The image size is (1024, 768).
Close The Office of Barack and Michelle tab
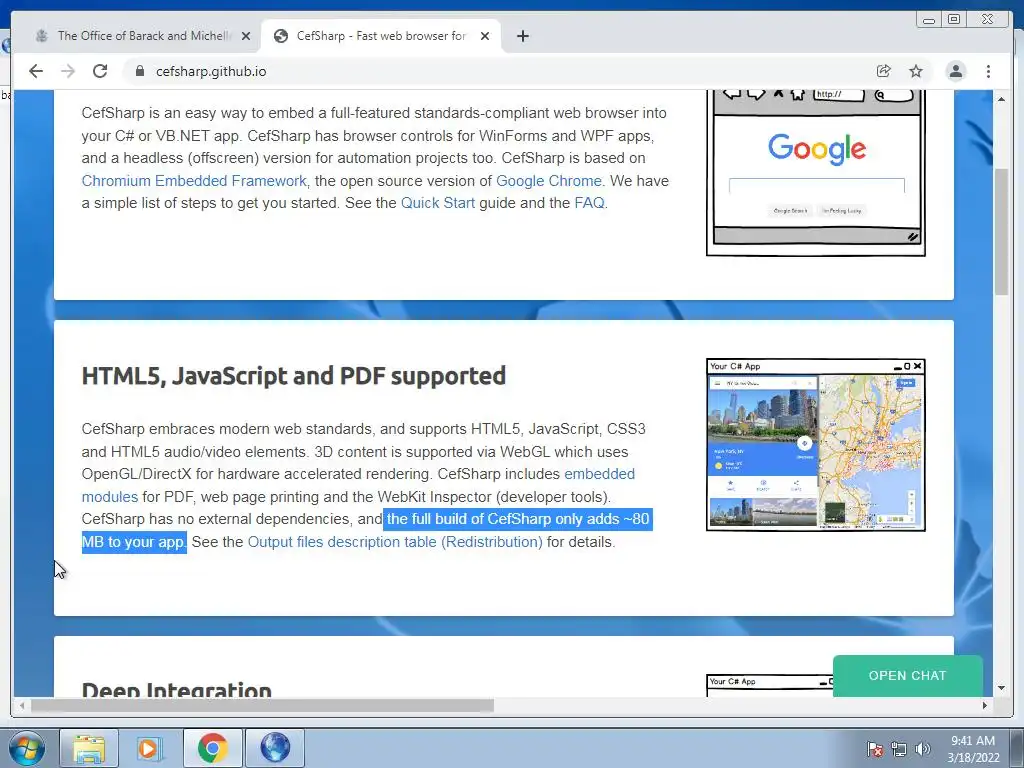coord(246,36)
